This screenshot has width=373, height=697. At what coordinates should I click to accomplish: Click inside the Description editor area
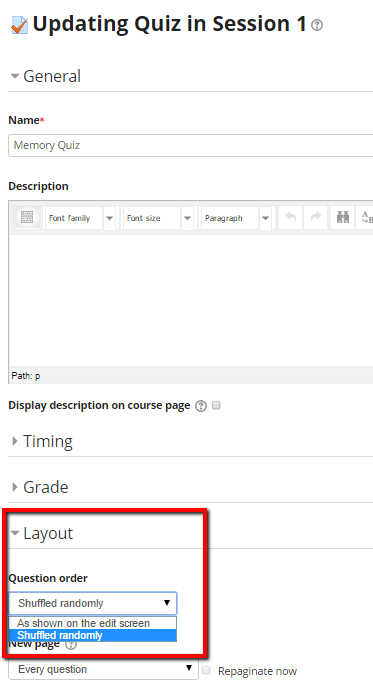click(x=190, y=300)
